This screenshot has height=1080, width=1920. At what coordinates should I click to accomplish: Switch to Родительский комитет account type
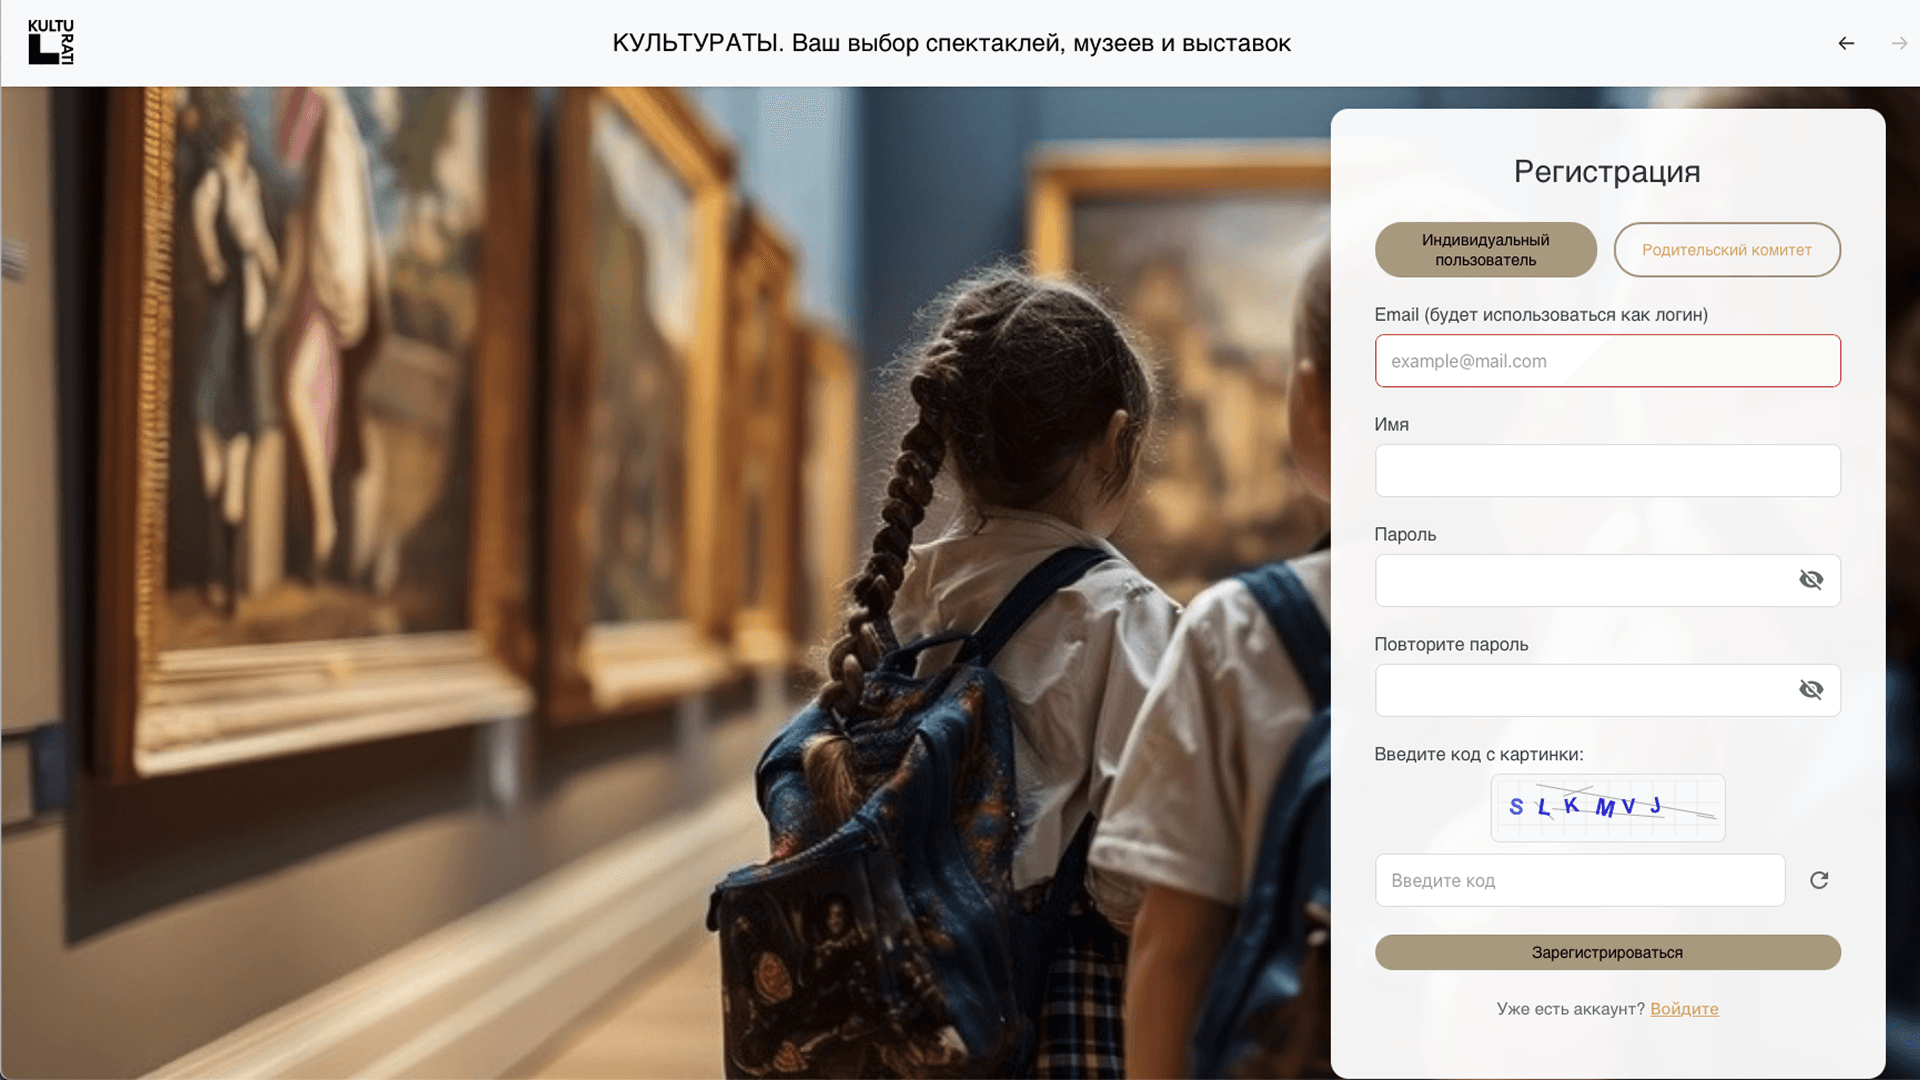1727,250
